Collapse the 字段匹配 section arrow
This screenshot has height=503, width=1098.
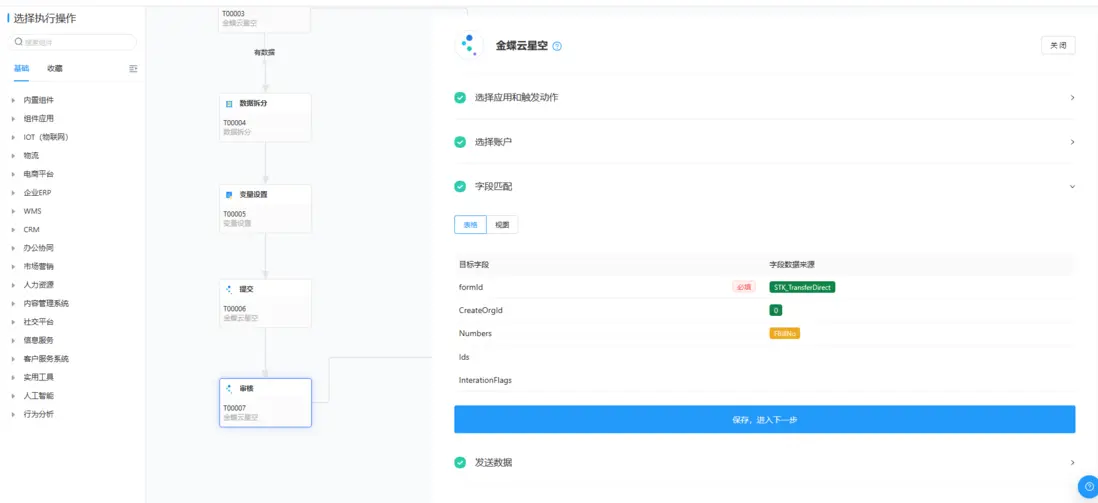[1072, 186]
